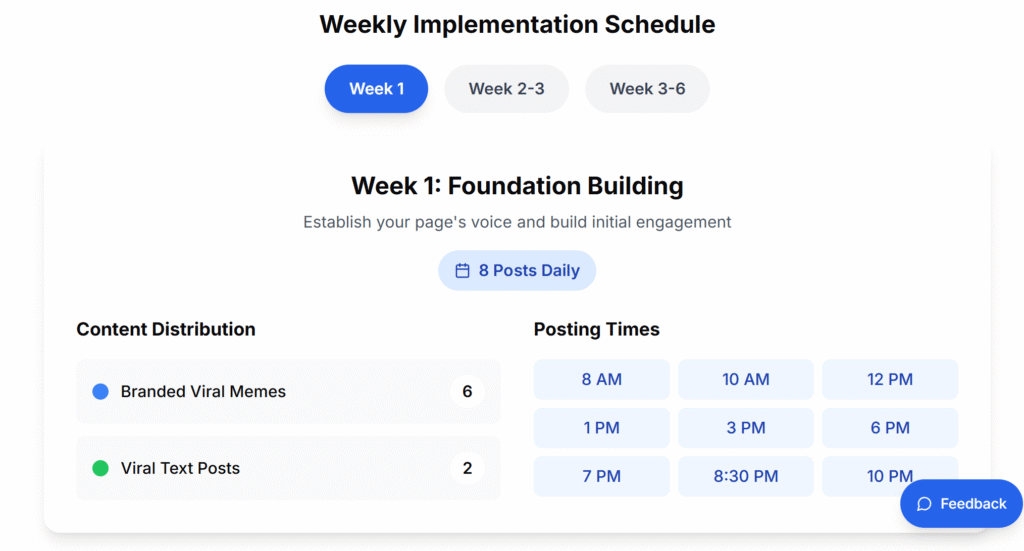Click the count badge showing 2
The width and height of the screenshot is (1024, 551).
[x=467, y=468]
